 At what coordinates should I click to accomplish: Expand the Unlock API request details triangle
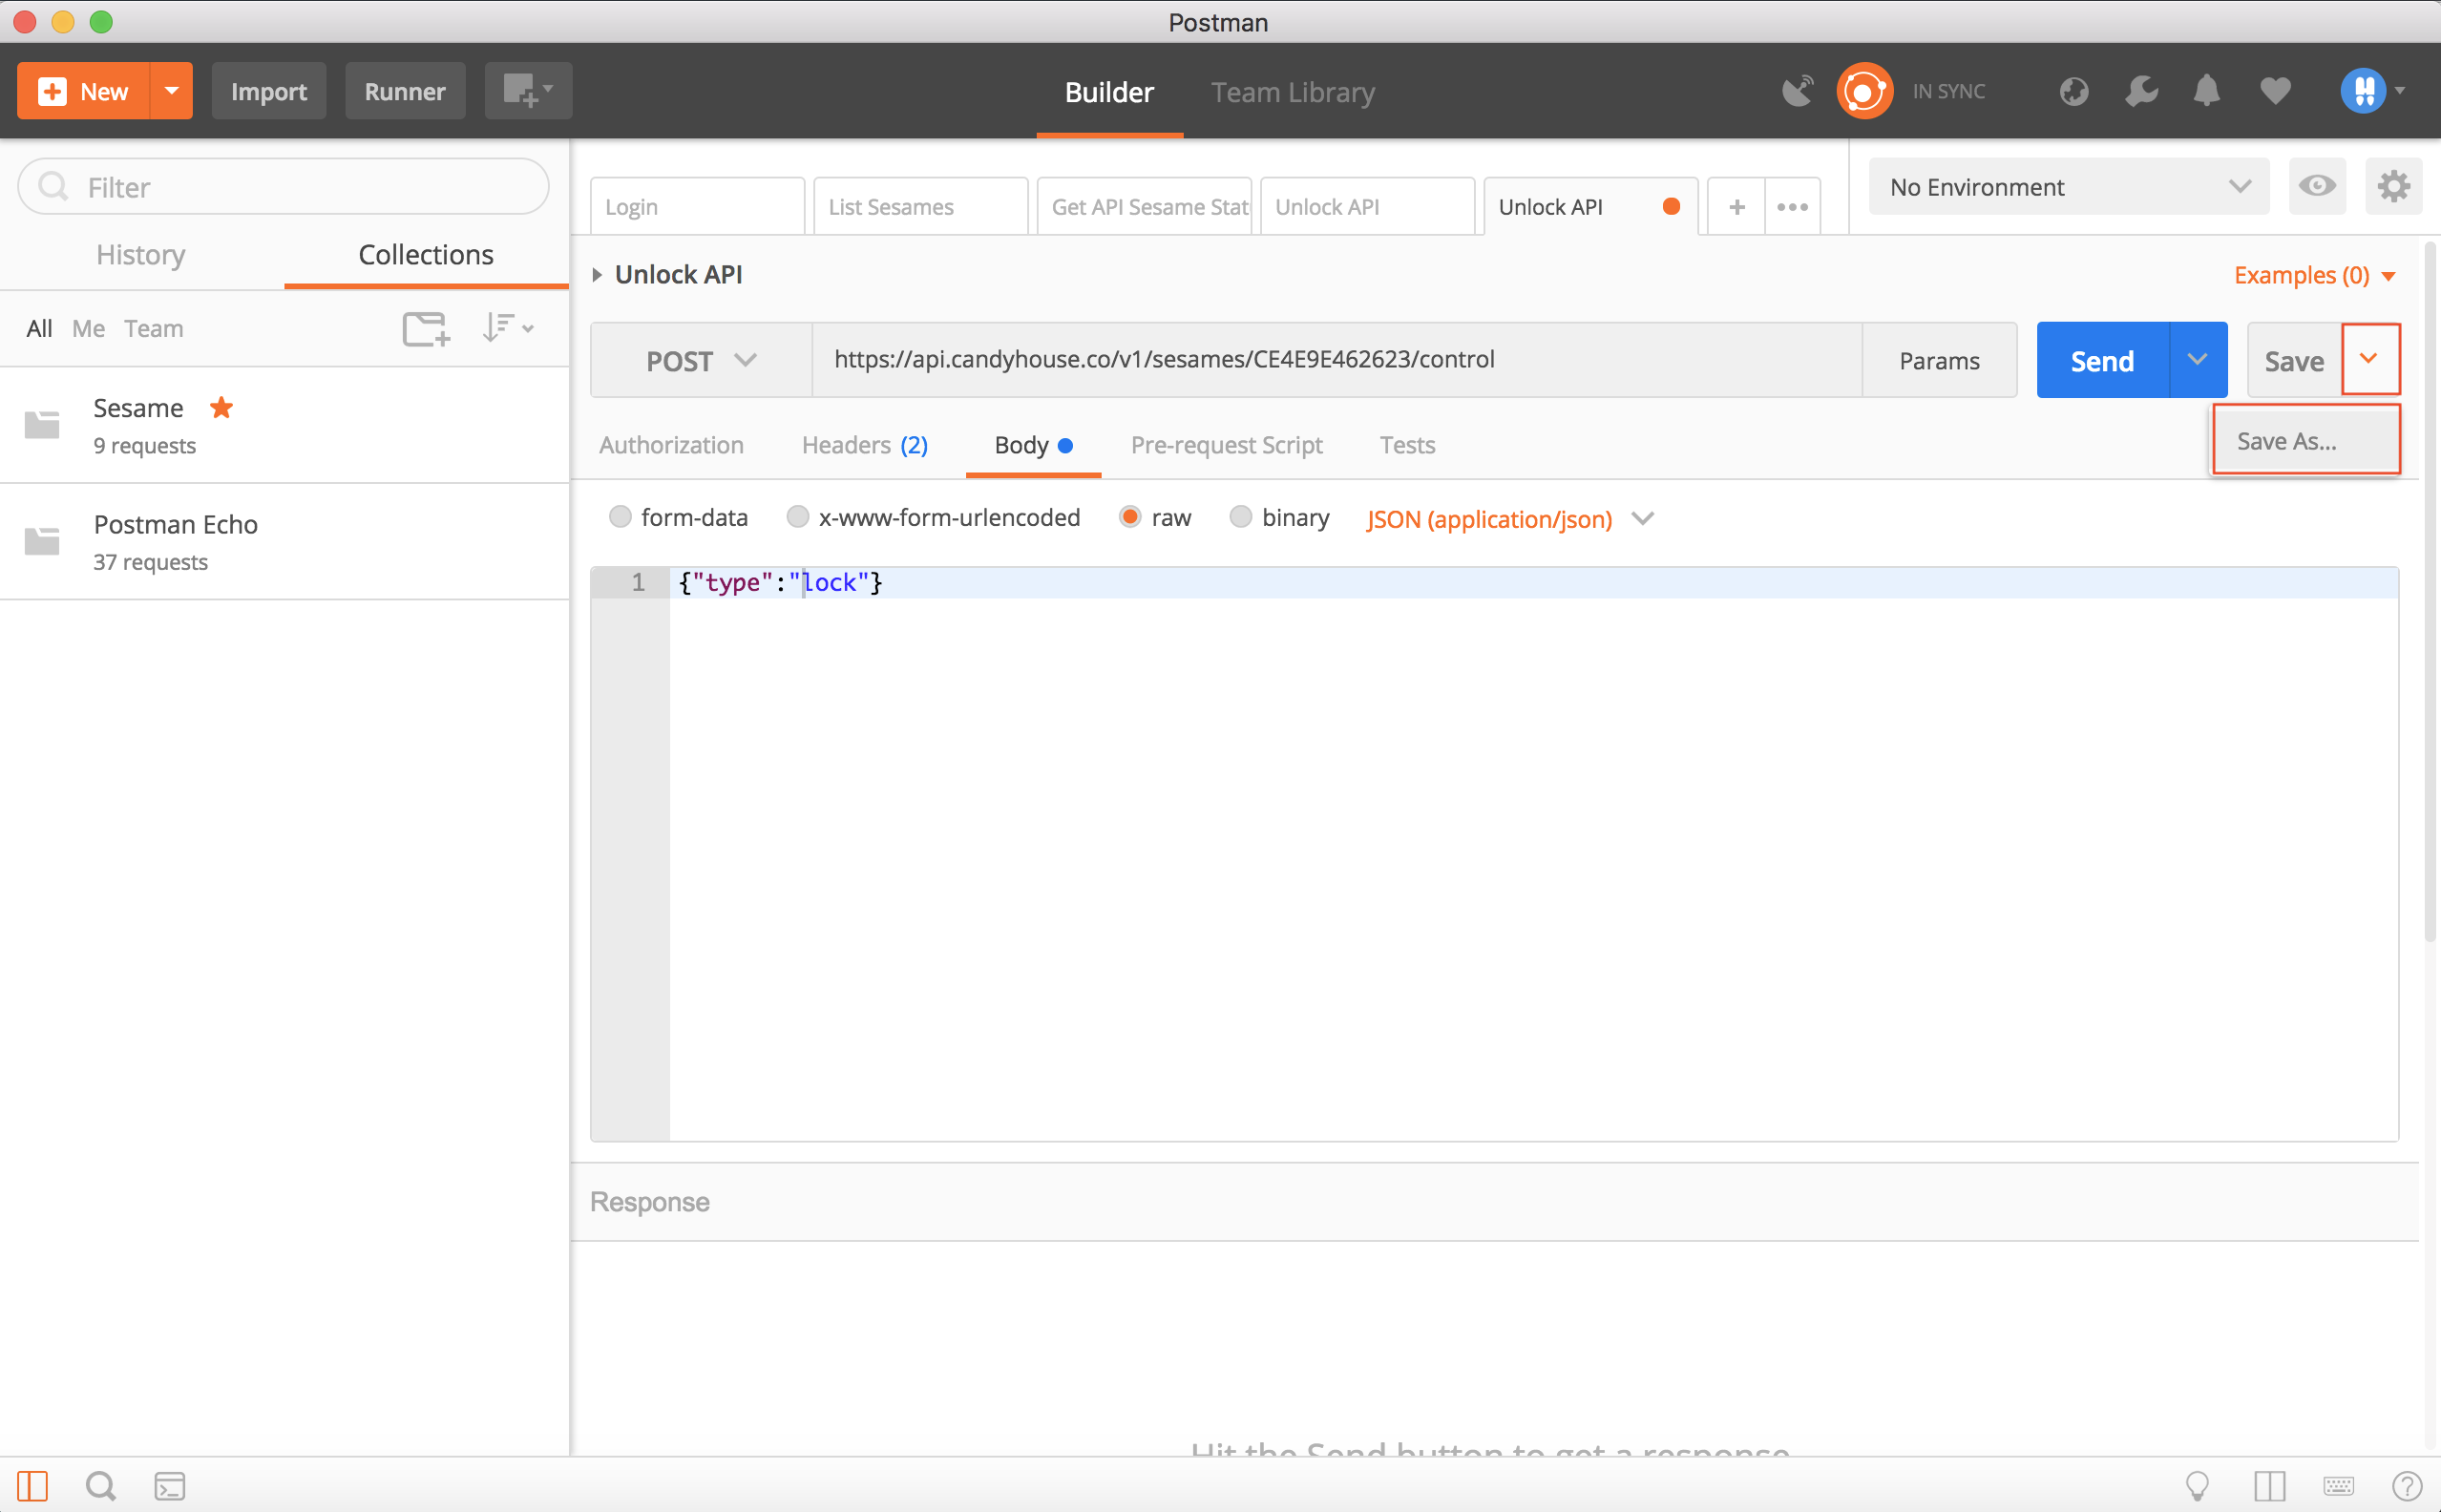point(597,274)
